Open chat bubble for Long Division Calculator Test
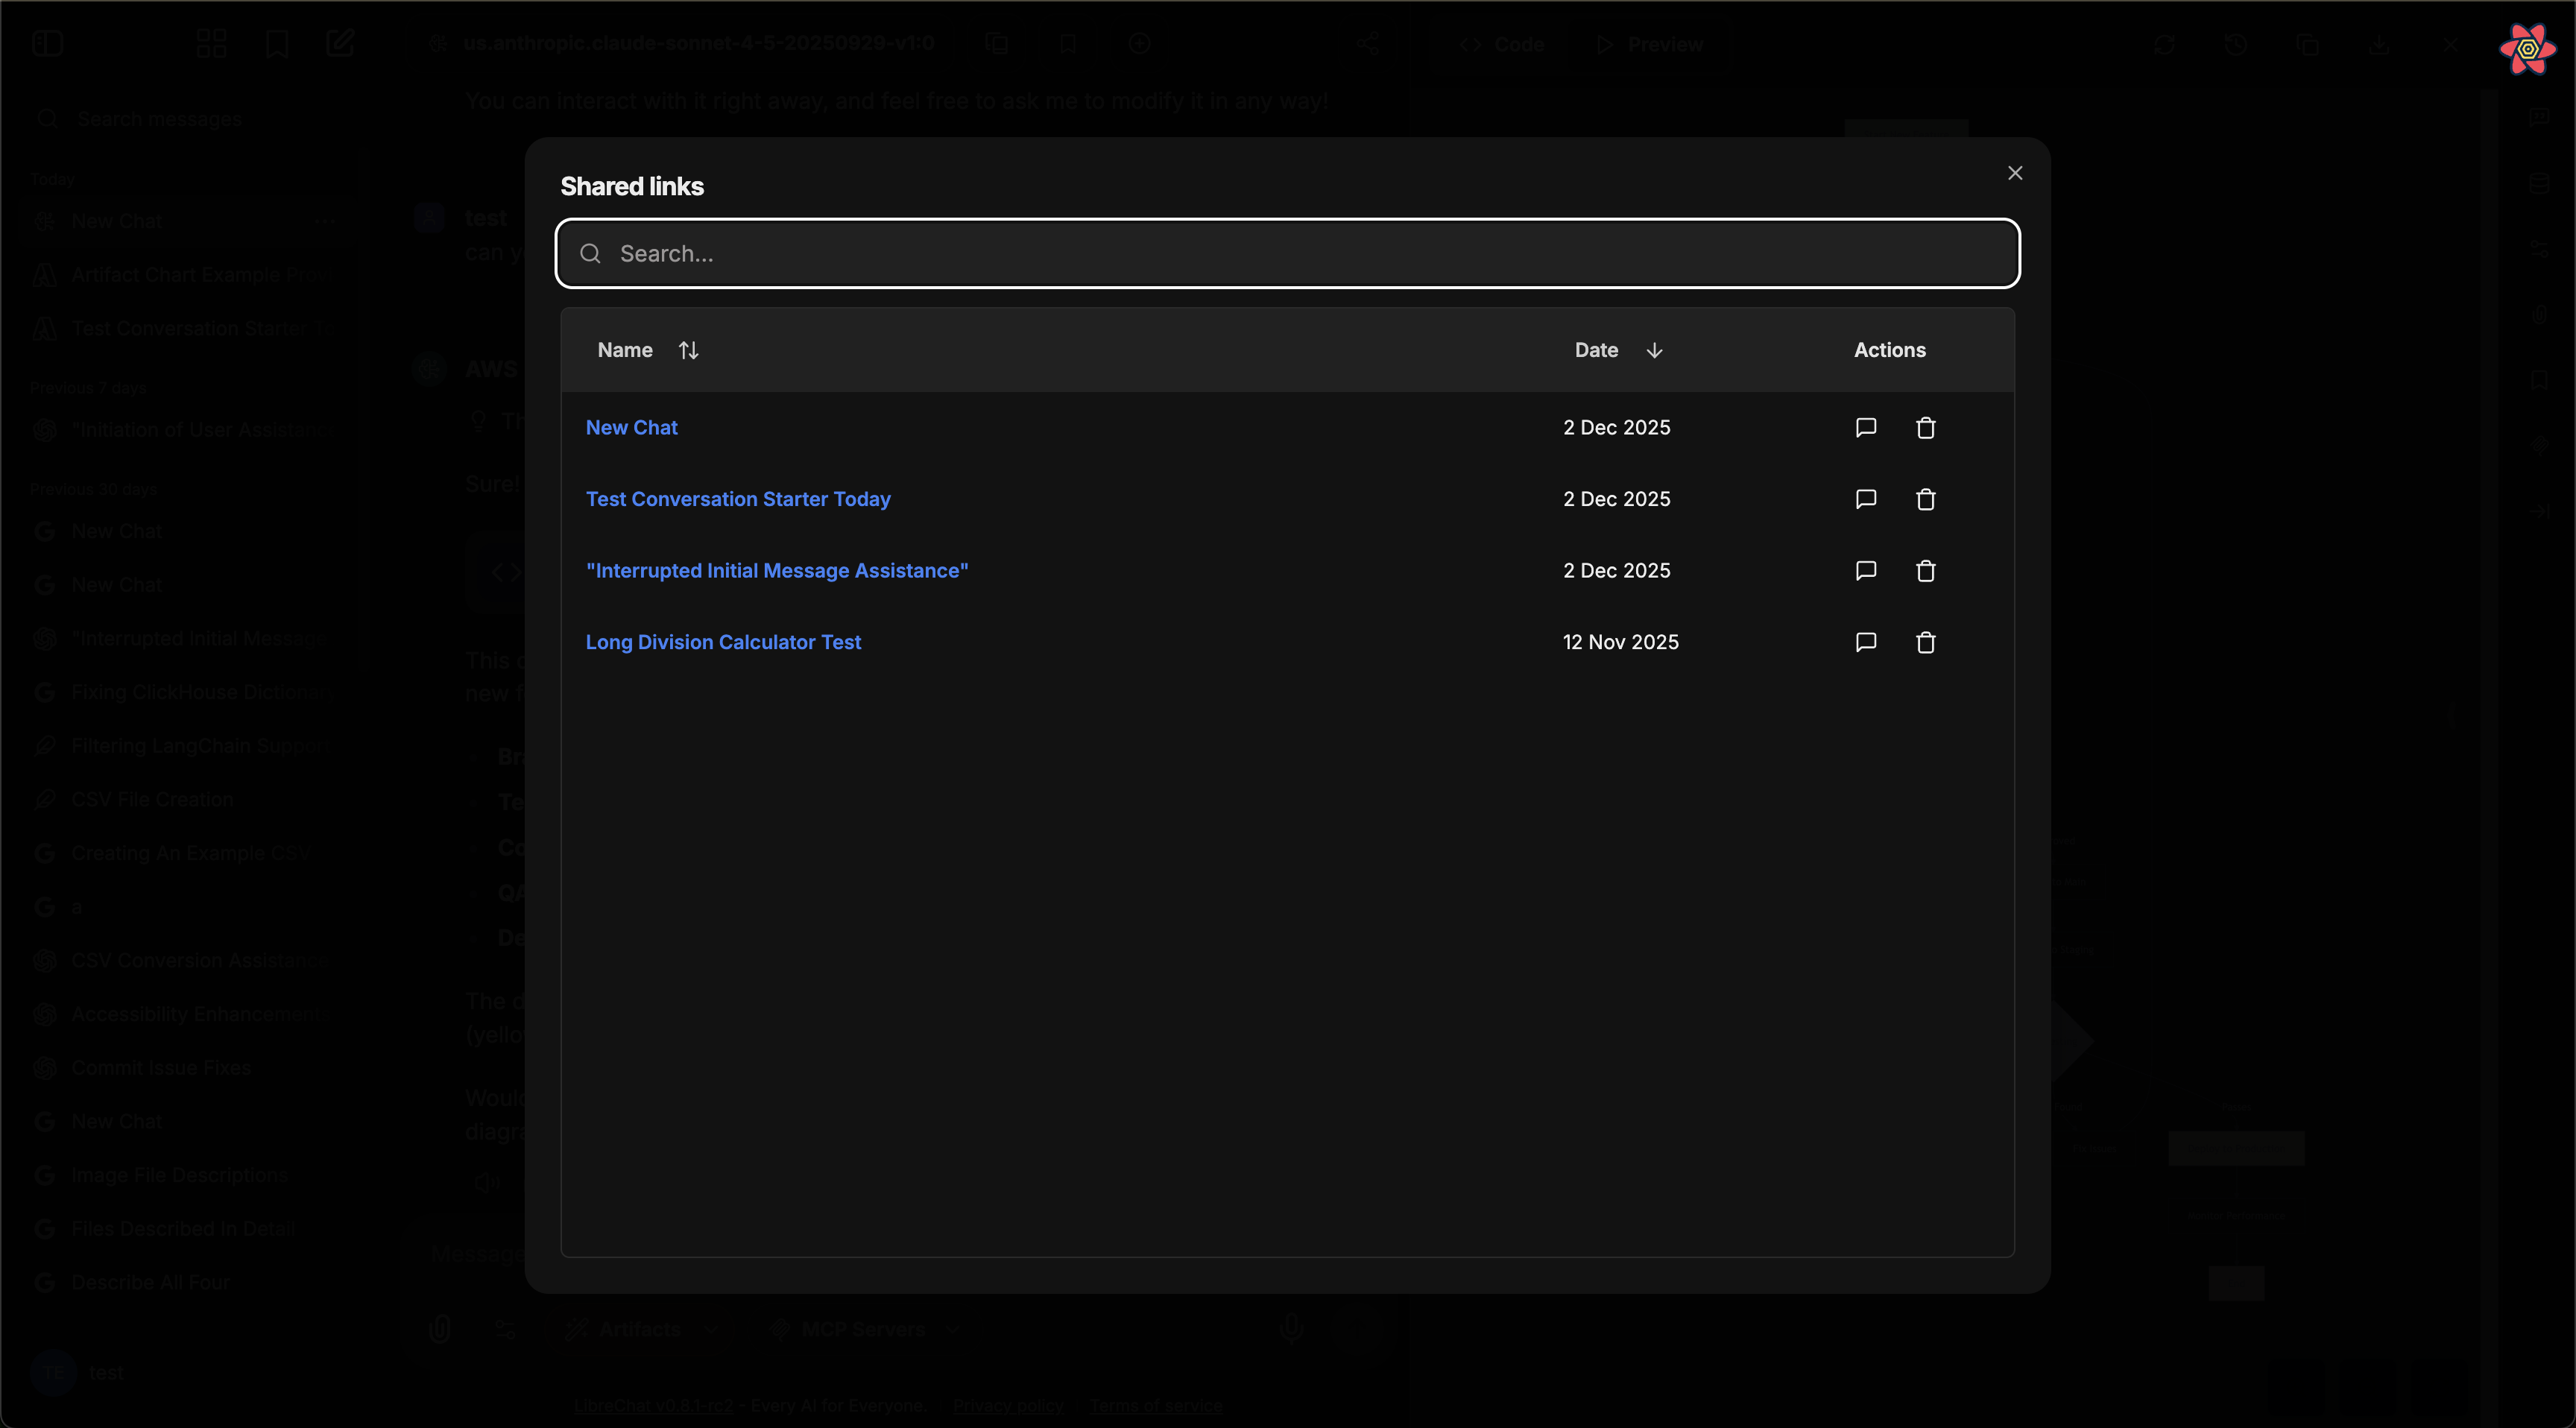Image resolution: width=2576 pixels, height=1428 pixels. [x=1865, y=642]
